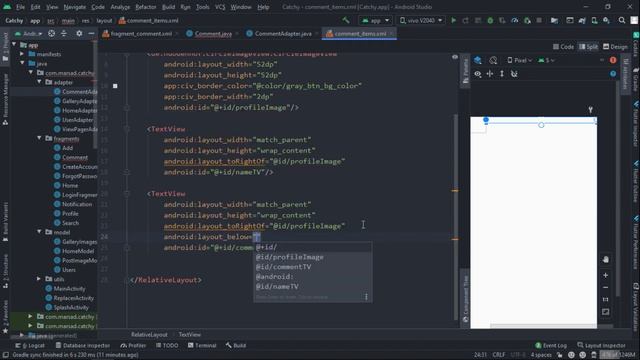The image size is (640, 360).
Task: Open Resource Manager side tool window
Action: tap(5, 100)
